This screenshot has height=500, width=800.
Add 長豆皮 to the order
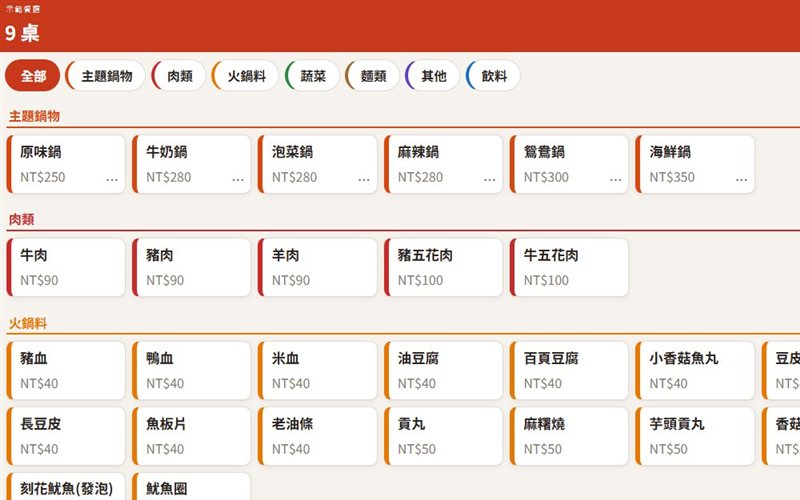pyautogui.click(x=66, y=436)
